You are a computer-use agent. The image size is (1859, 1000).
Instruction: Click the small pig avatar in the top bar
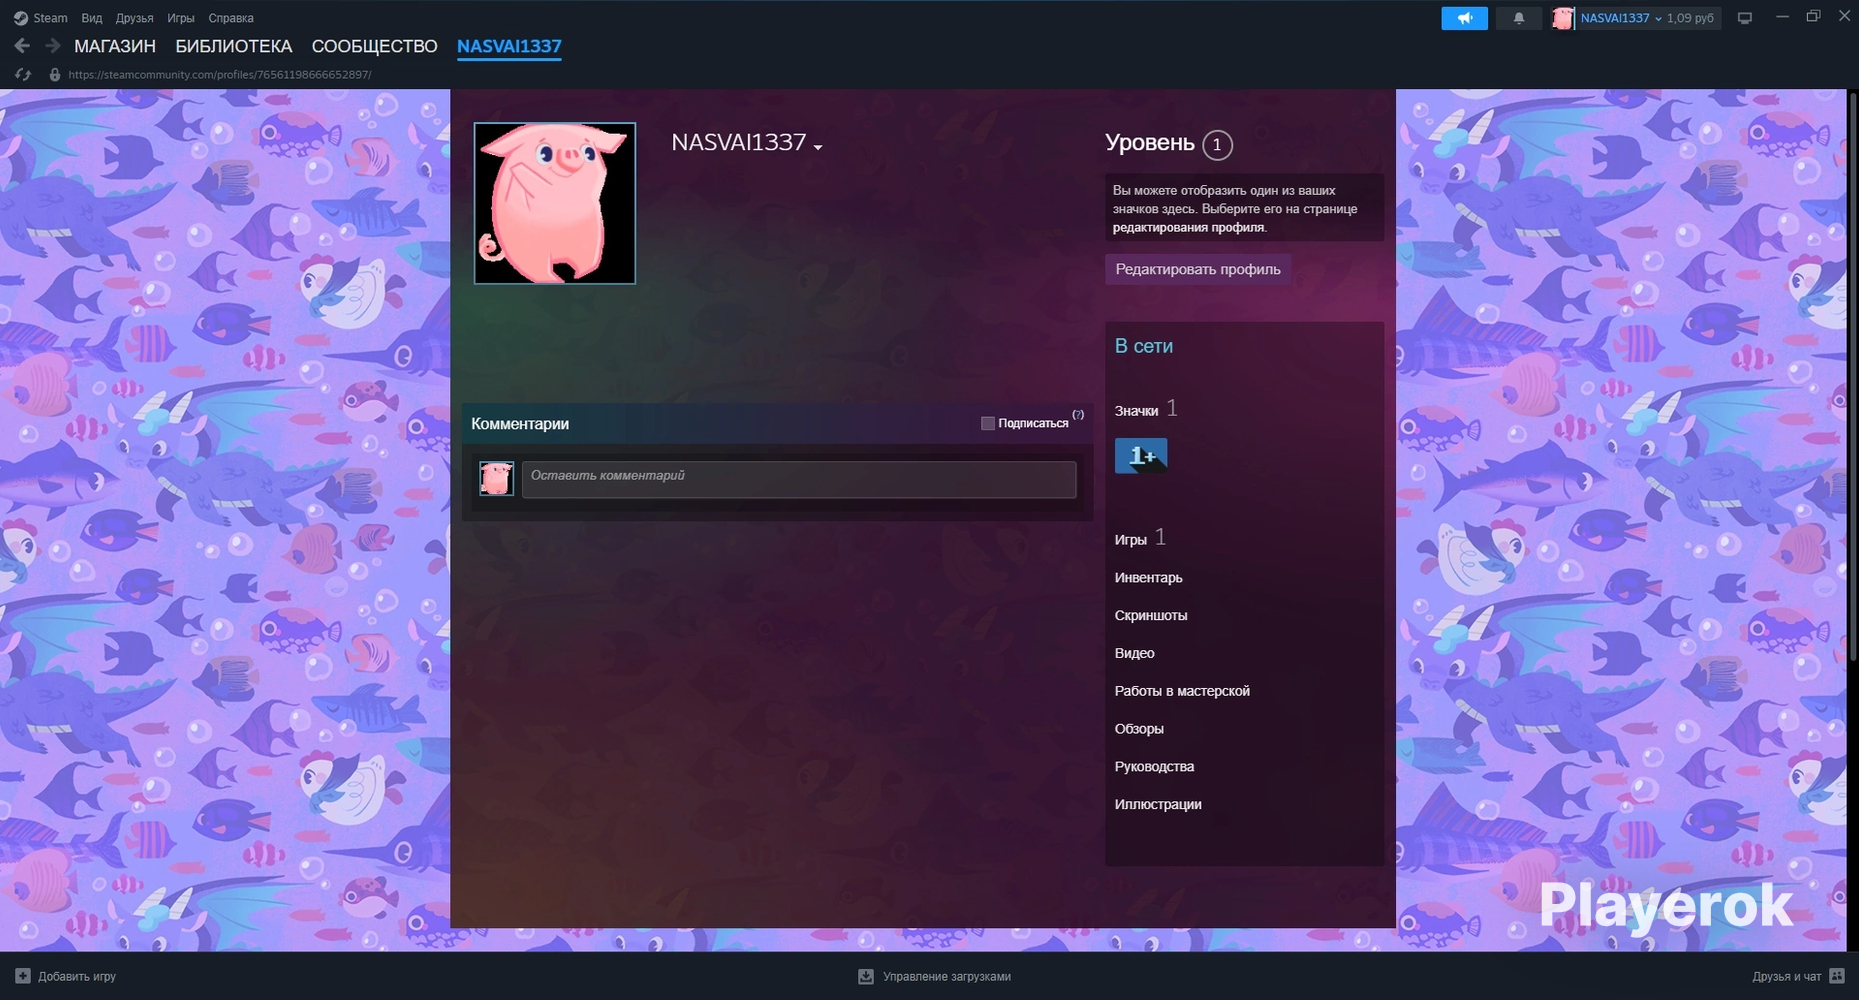pos(1563,18)
